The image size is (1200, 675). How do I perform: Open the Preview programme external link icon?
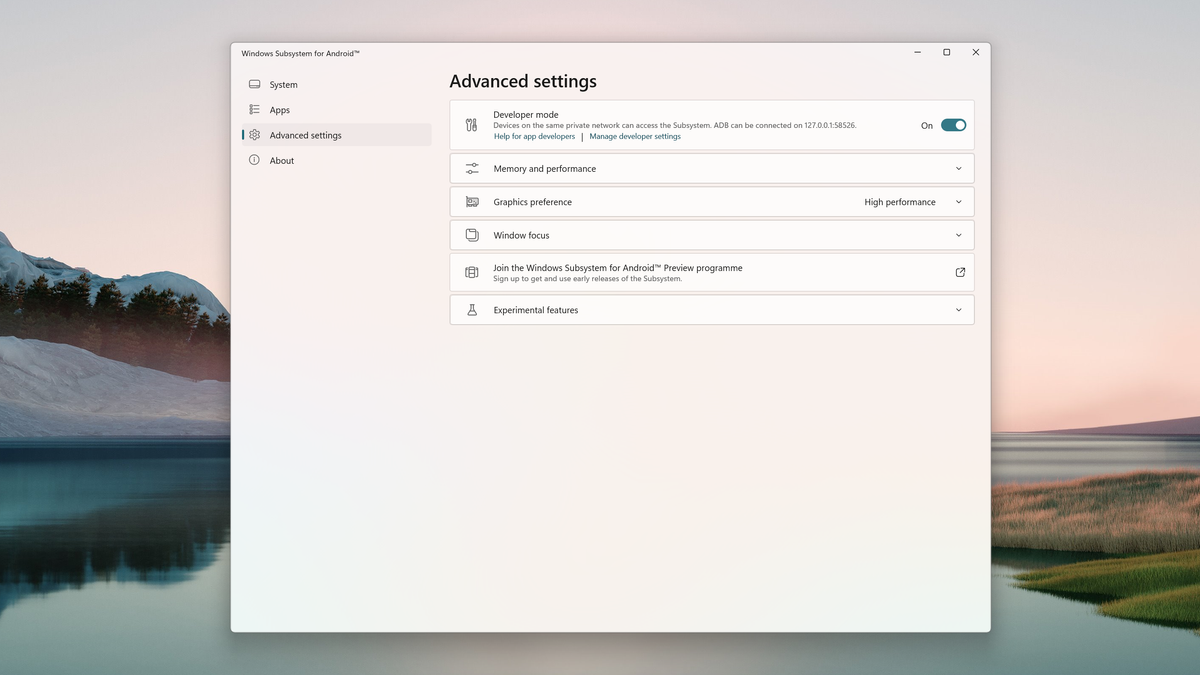(959, 271)
